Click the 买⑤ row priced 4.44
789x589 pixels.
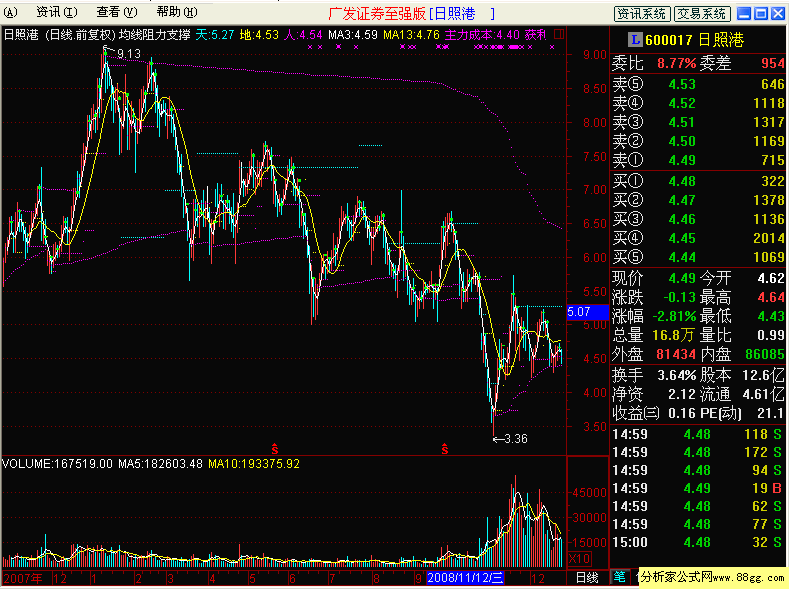coord(698,258)
